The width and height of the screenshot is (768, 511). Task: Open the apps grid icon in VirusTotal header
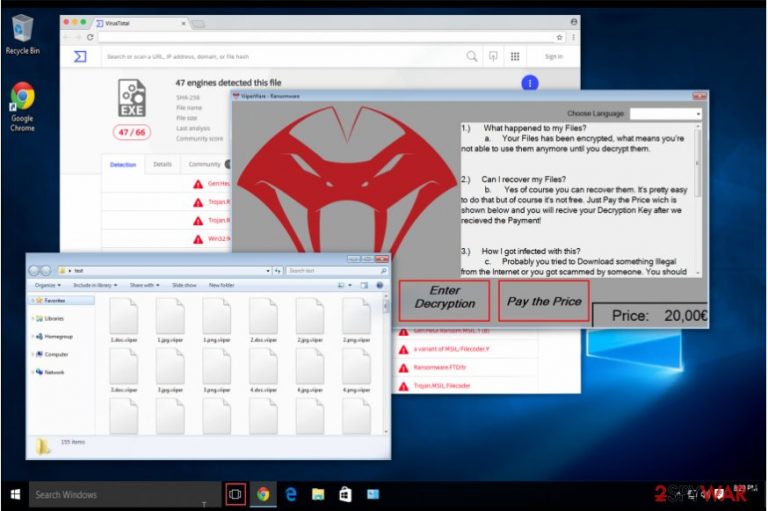[515, 56]
